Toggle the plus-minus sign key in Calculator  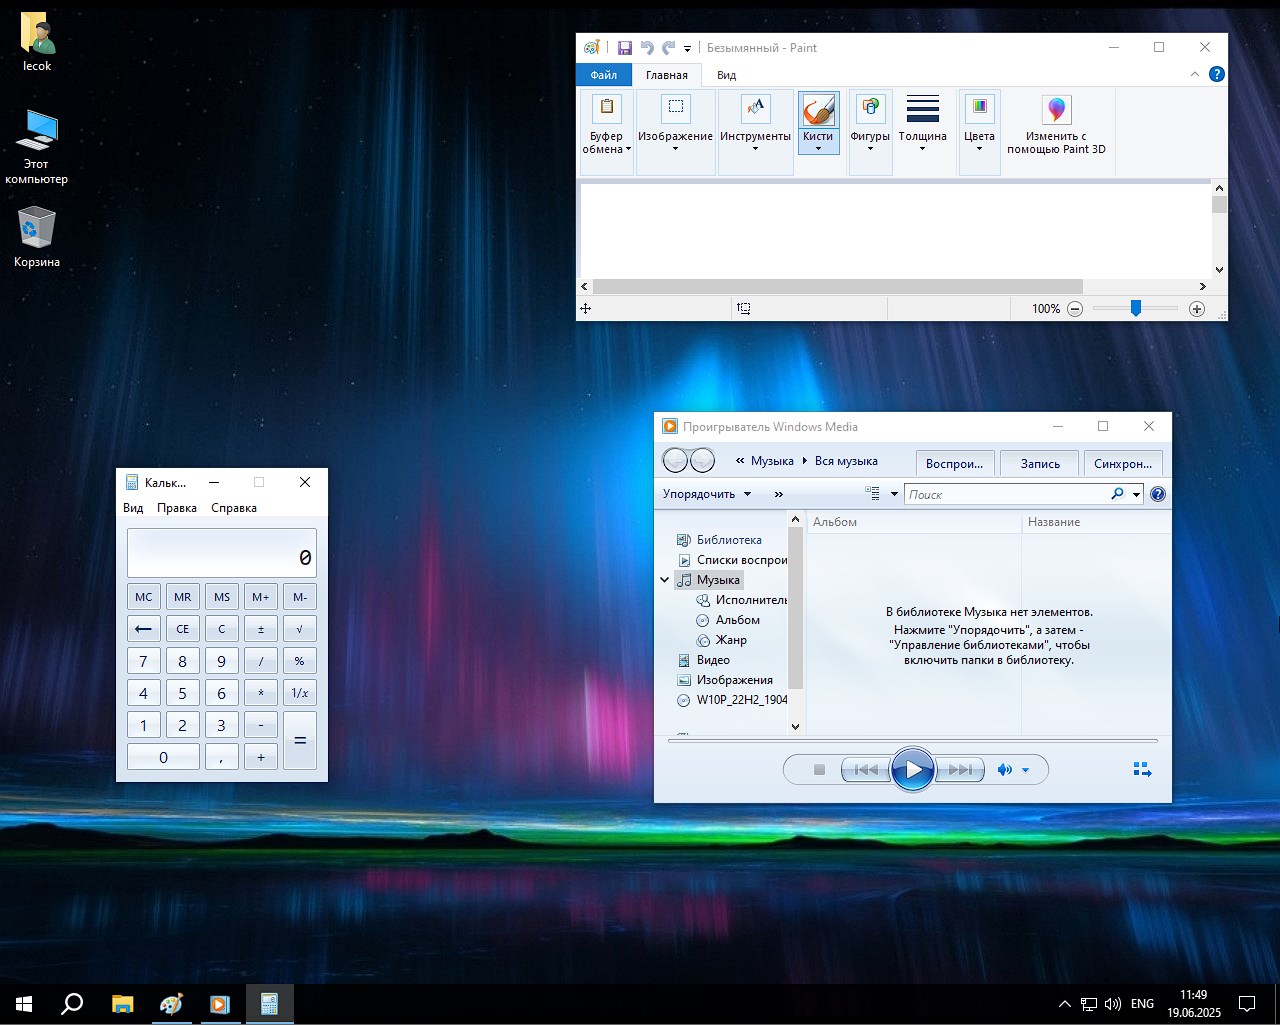pos(261,629)
